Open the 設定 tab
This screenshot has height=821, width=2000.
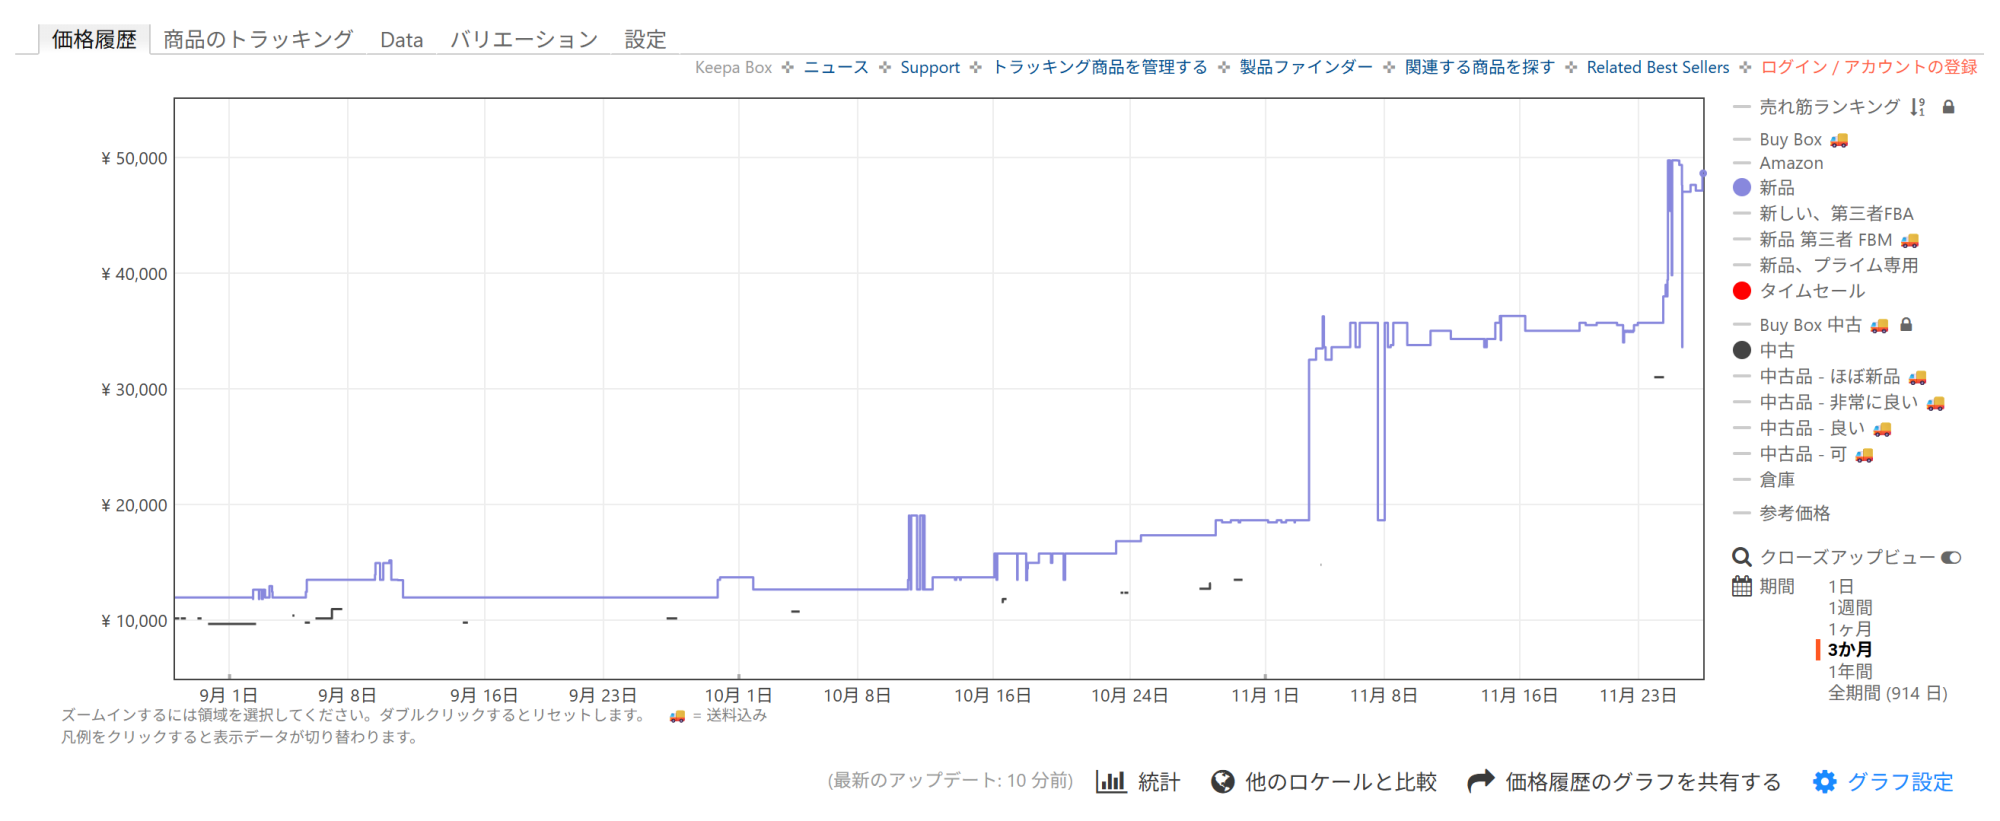tap(645, 39)
